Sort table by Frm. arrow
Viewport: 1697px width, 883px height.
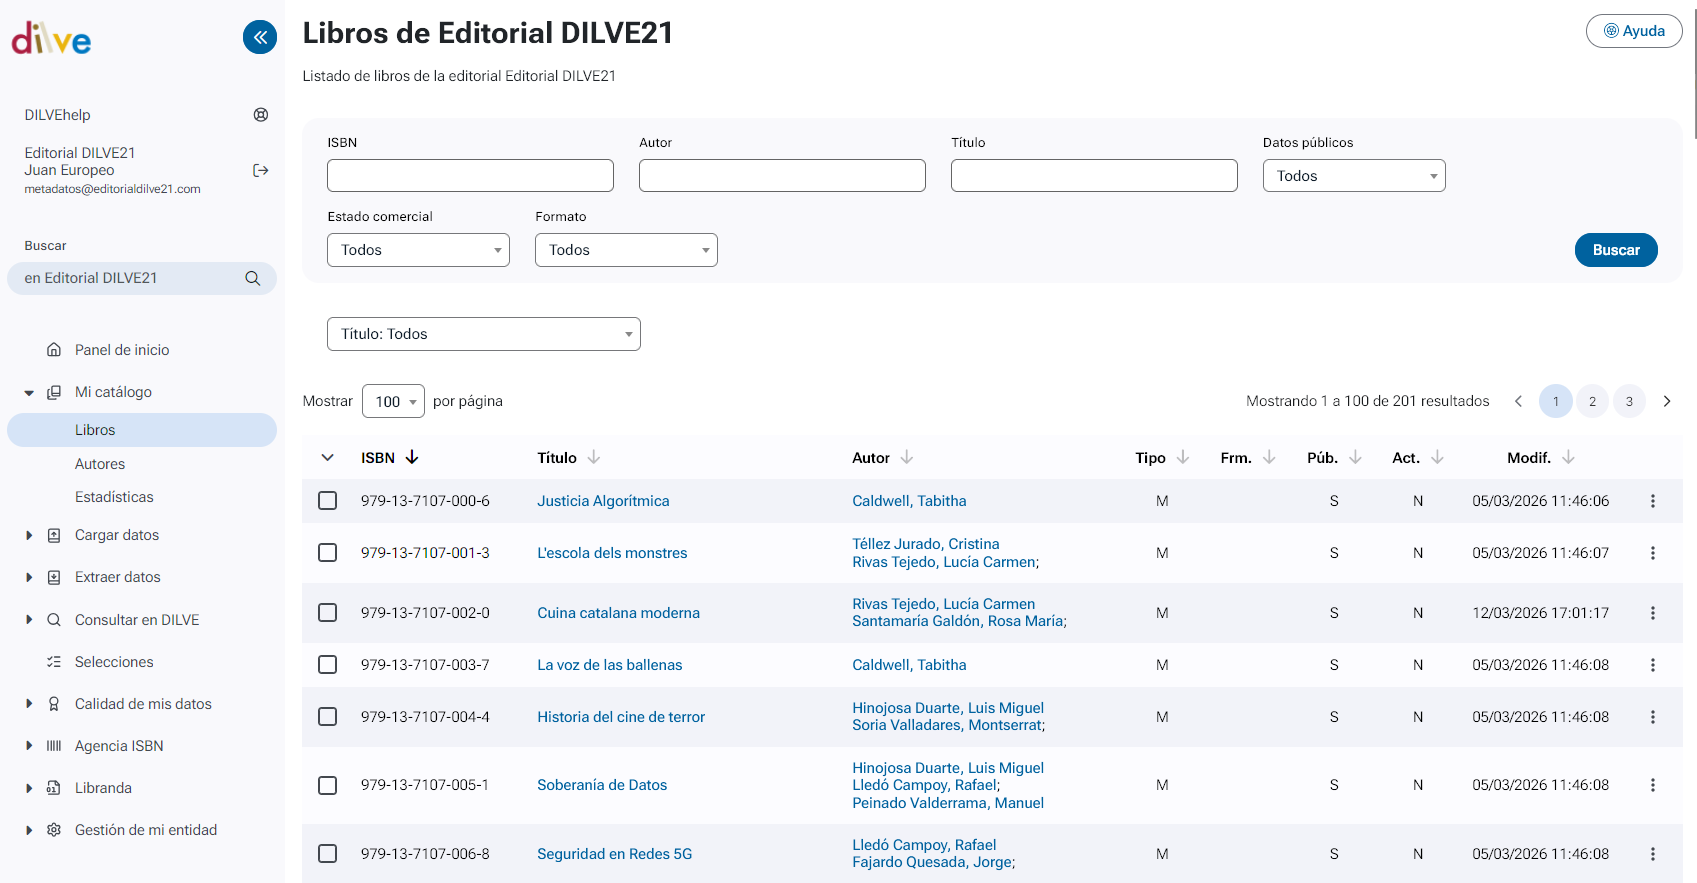point(1269,457)
